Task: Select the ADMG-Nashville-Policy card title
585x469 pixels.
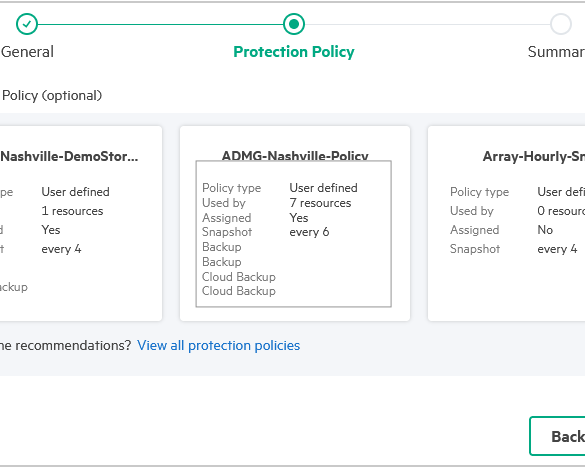Action: pyautogui.click(x=295, y=155)
